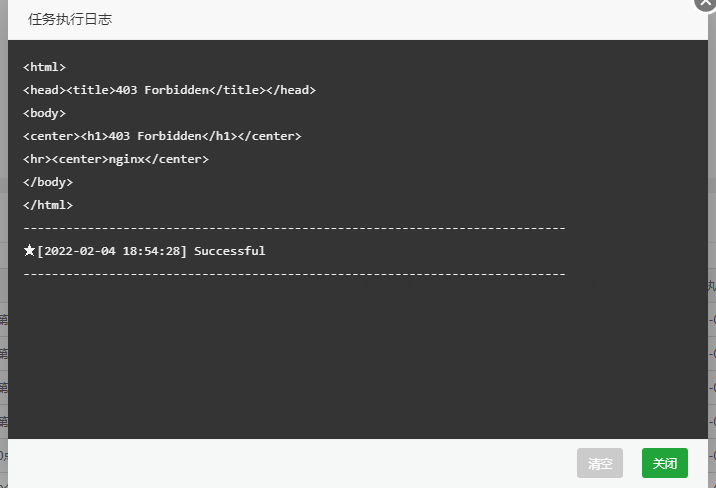
Task: Click the opening <body> log line
Action: pyautogui.click(x=44, y=113)
